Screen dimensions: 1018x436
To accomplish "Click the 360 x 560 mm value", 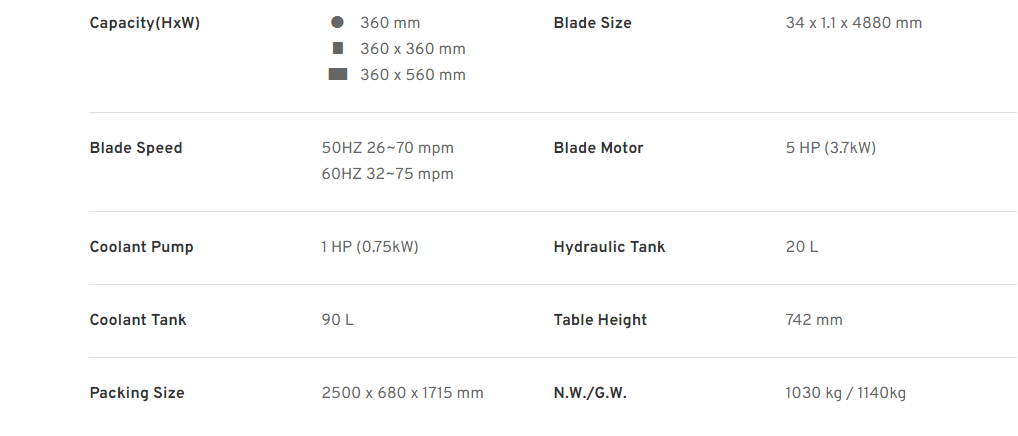I will (x=413, y=75).
